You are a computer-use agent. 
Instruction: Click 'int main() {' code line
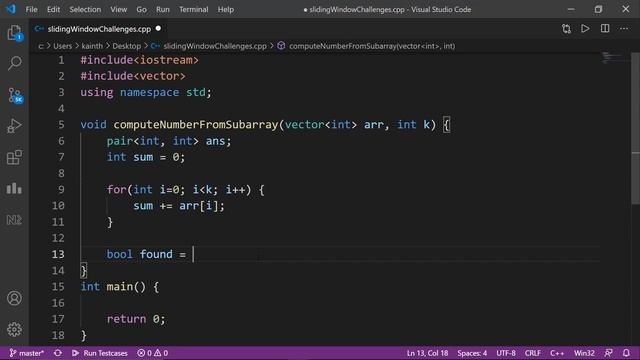pos(120,287)
